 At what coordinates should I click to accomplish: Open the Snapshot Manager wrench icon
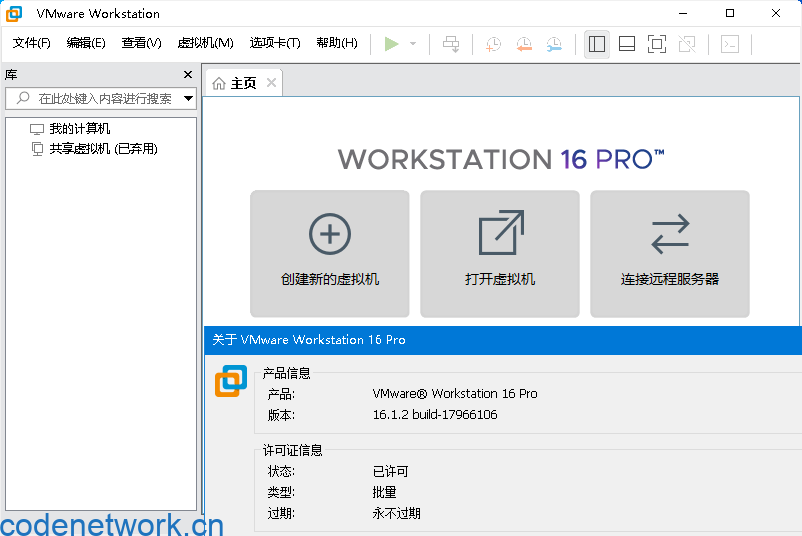pyautogui.click(x=554, y=44)
